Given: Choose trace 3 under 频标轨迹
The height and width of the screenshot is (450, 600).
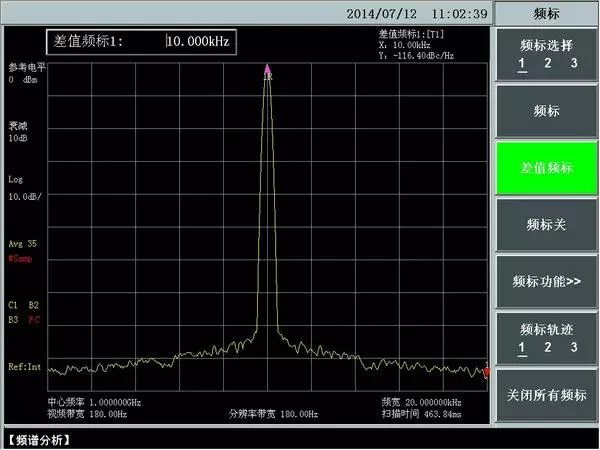Looking at the screenshot, I should (574, 347).
